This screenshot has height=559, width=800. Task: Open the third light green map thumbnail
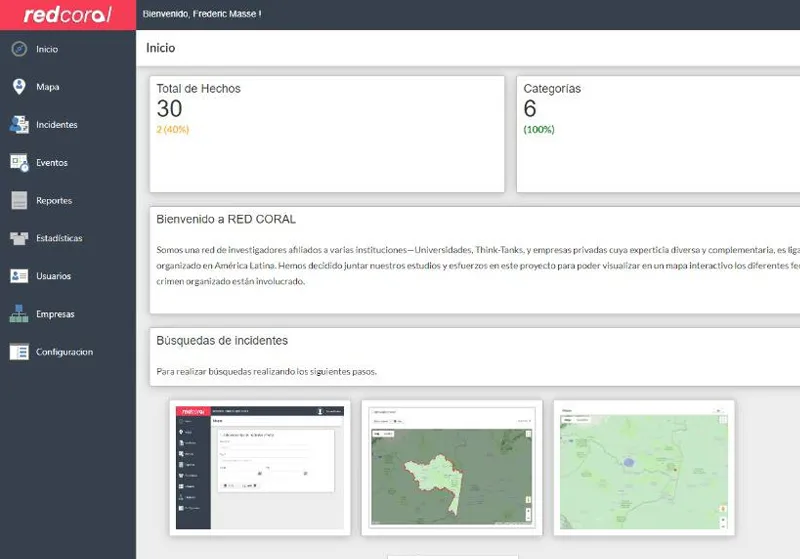coord(644,467)
